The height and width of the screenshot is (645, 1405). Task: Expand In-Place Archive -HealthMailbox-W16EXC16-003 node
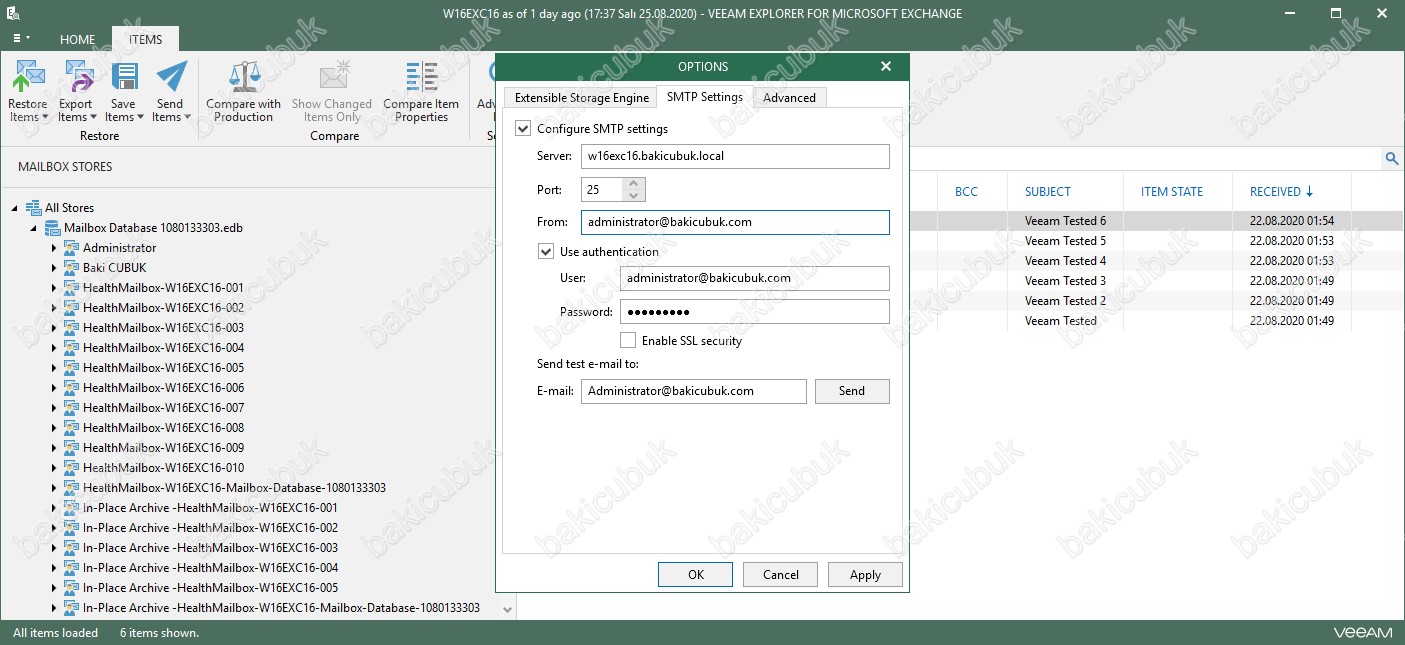(54, 548)
